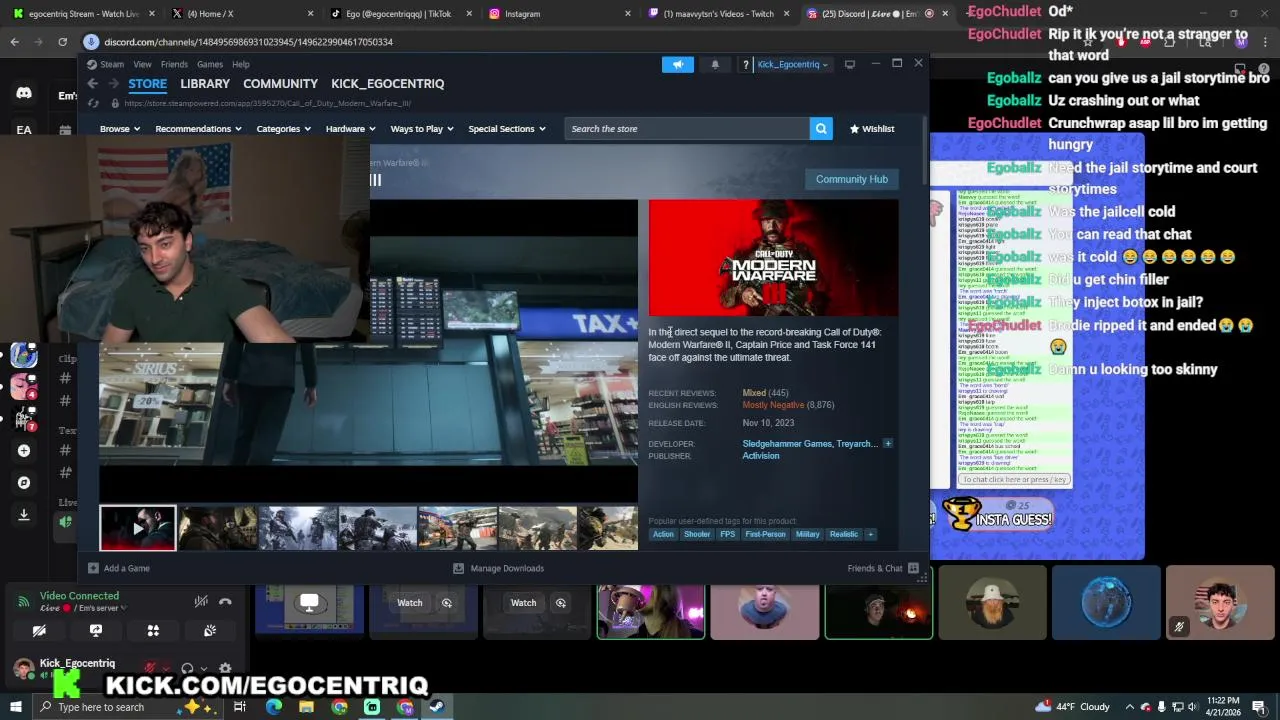Expand more tags plus button

click(870, 534)
